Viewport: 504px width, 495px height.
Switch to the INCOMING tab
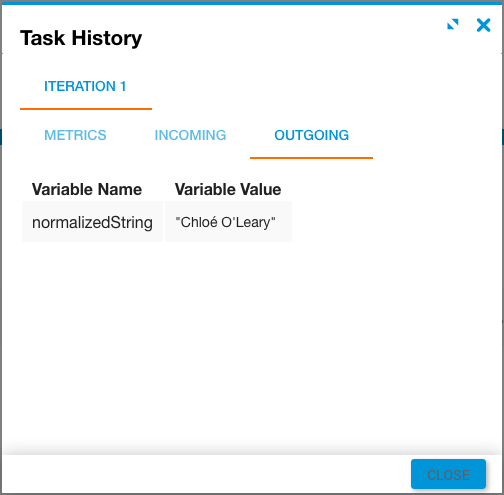190,135
